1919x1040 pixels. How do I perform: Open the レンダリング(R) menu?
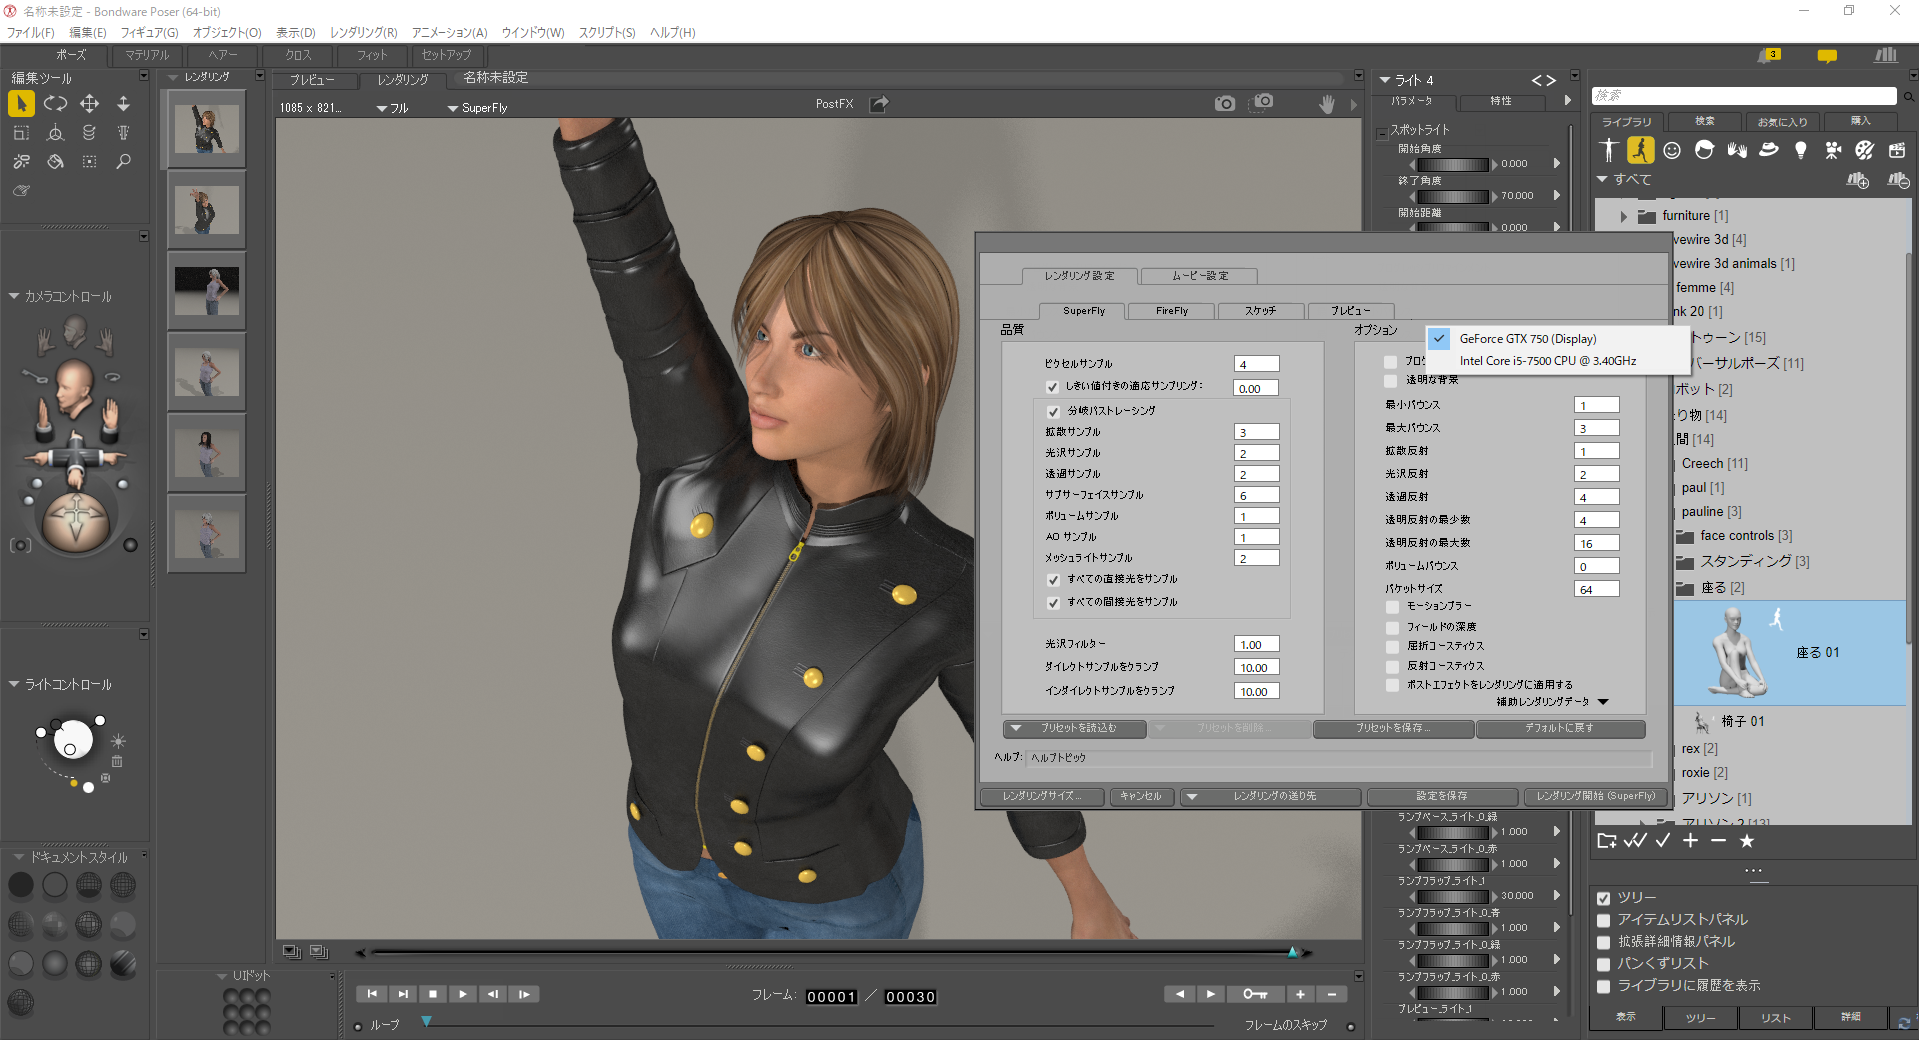(x=362, y=32)
